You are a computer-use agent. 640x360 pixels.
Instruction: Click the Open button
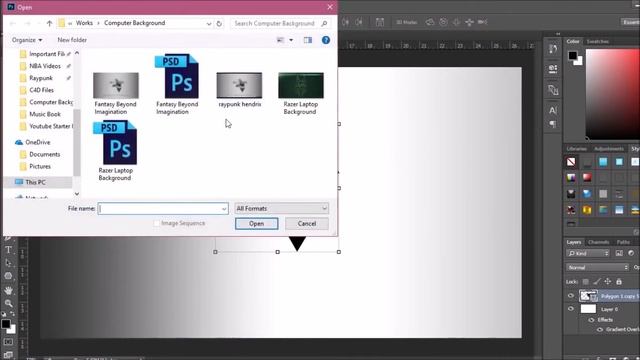coord(256,224)
